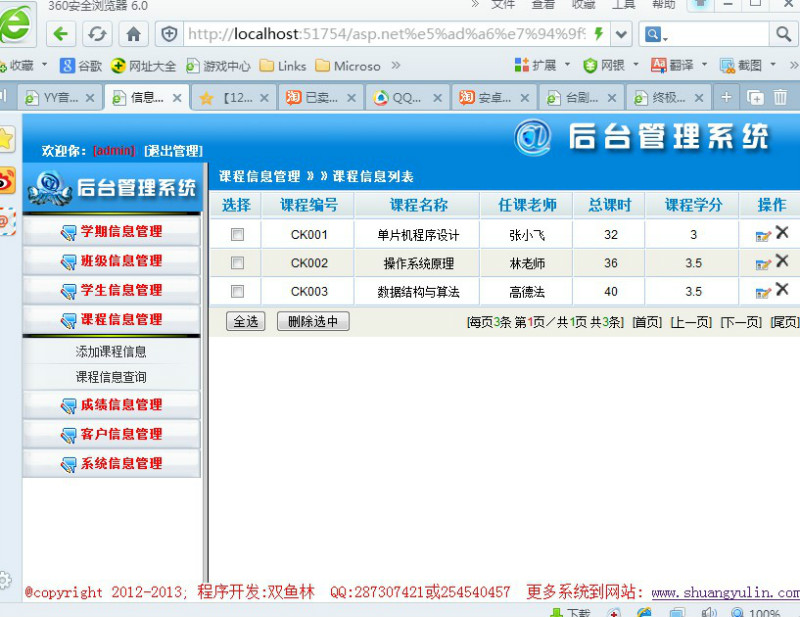Open 客户信息管理 sidebar section
Viewport: 800px width, 617px height.
tap(112, 434)
